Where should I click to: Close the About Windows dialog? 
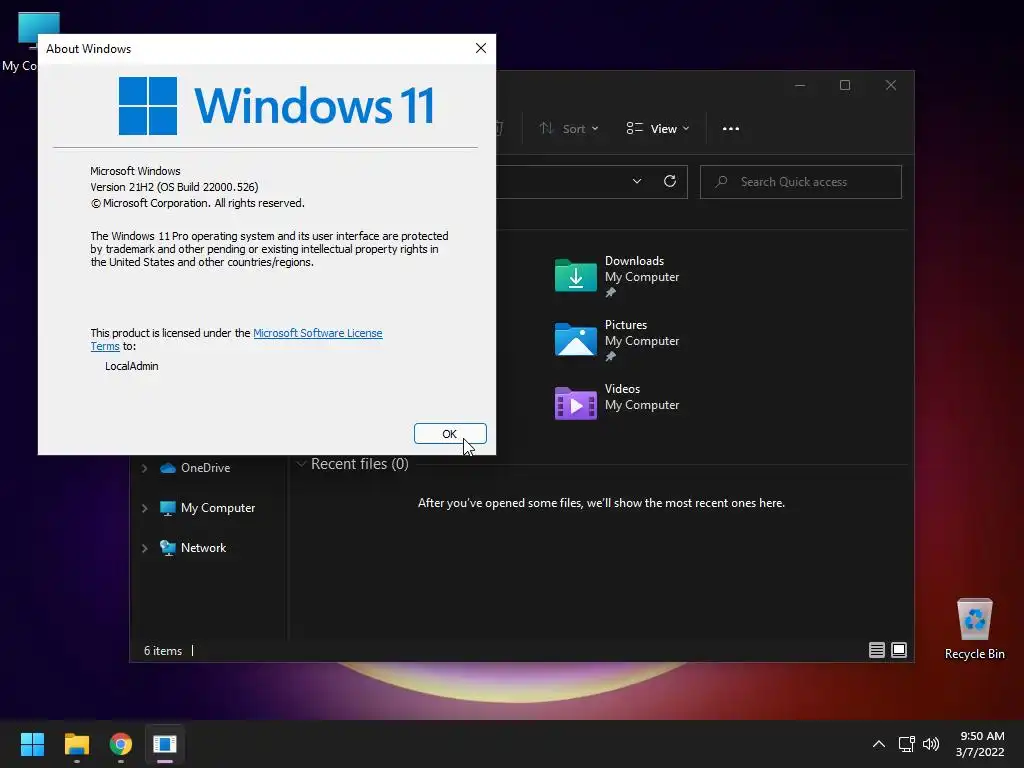pyautogui.click(x=481, y=48)
